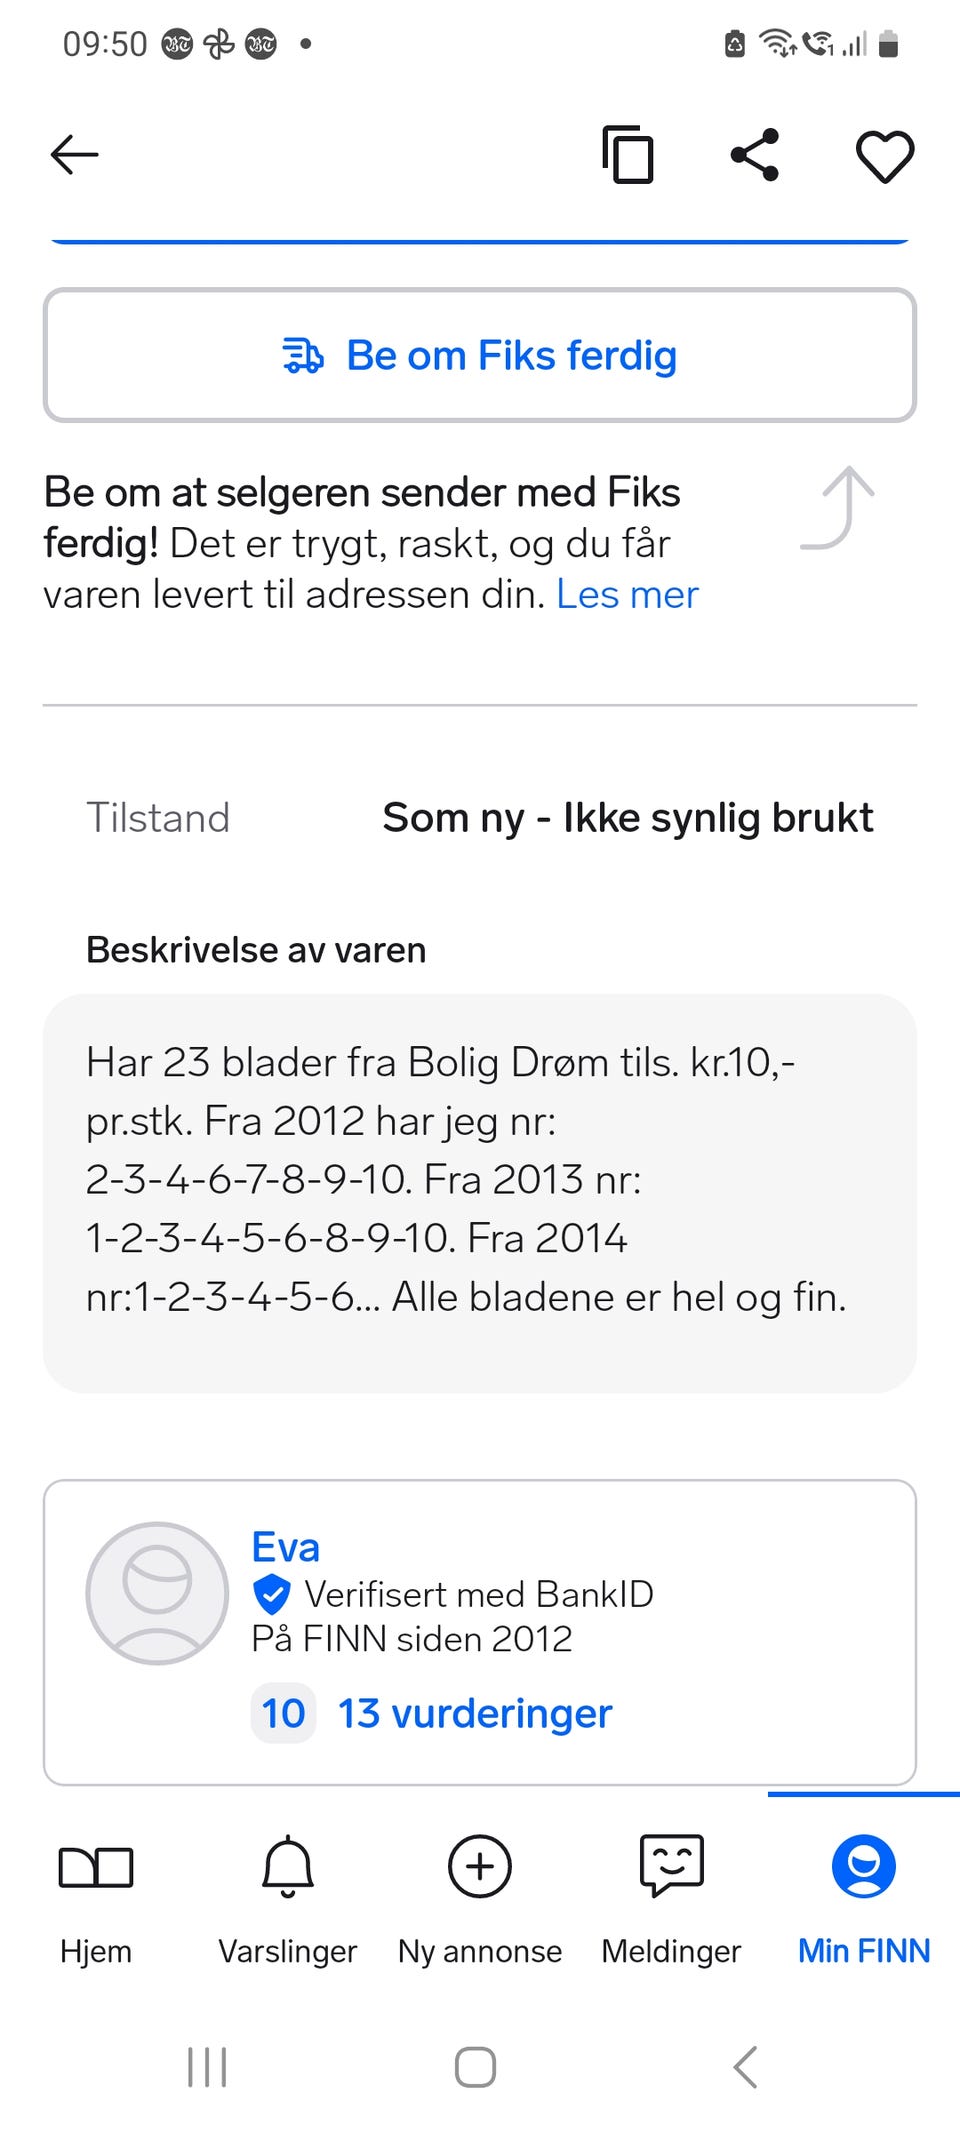Tap the BankID verified shield badge

pos(272,1594)
